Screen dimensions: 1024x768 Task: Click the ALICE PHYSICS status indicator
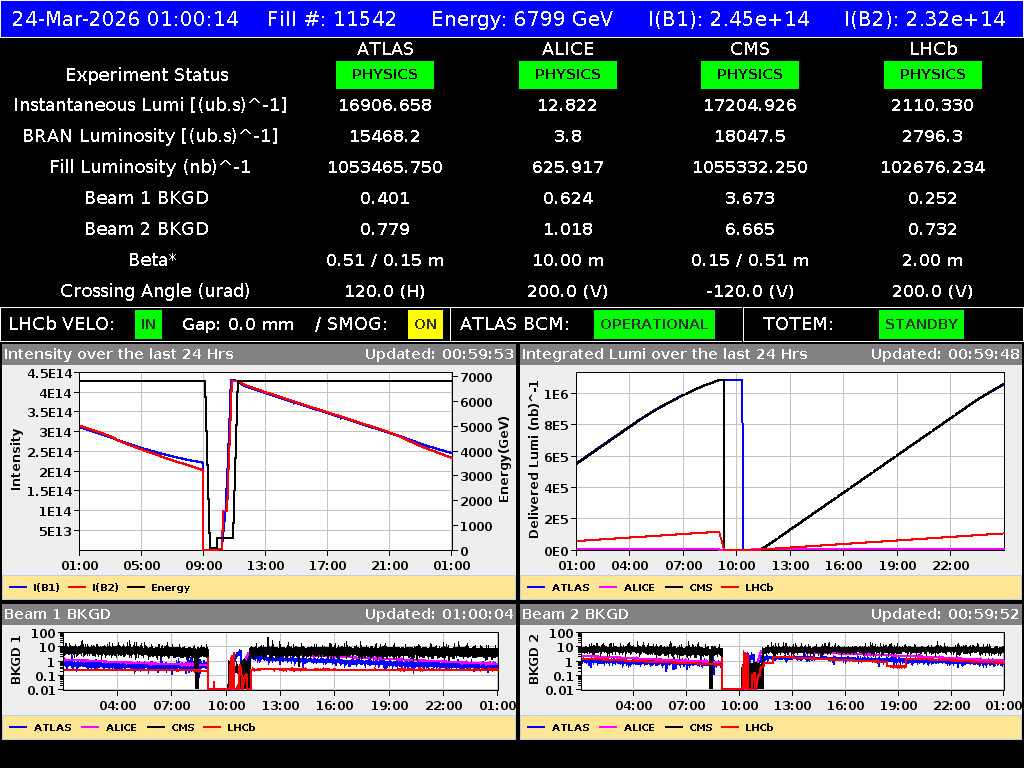tap(567, 74)
